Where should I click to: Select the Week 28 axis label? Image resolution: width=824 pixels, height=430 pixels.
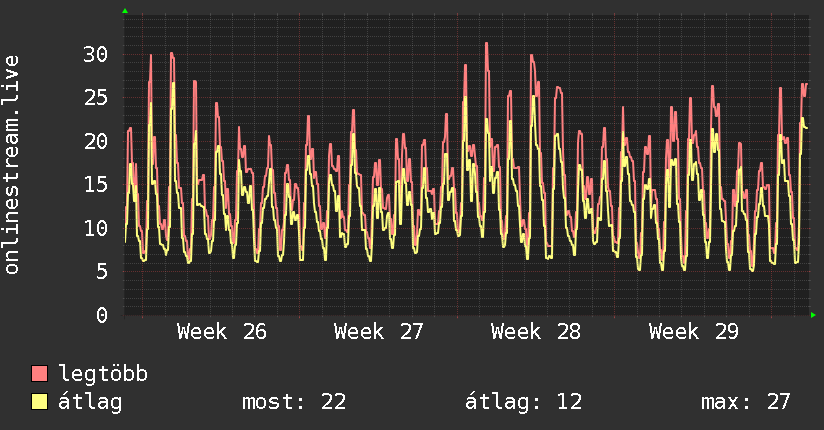535,332
